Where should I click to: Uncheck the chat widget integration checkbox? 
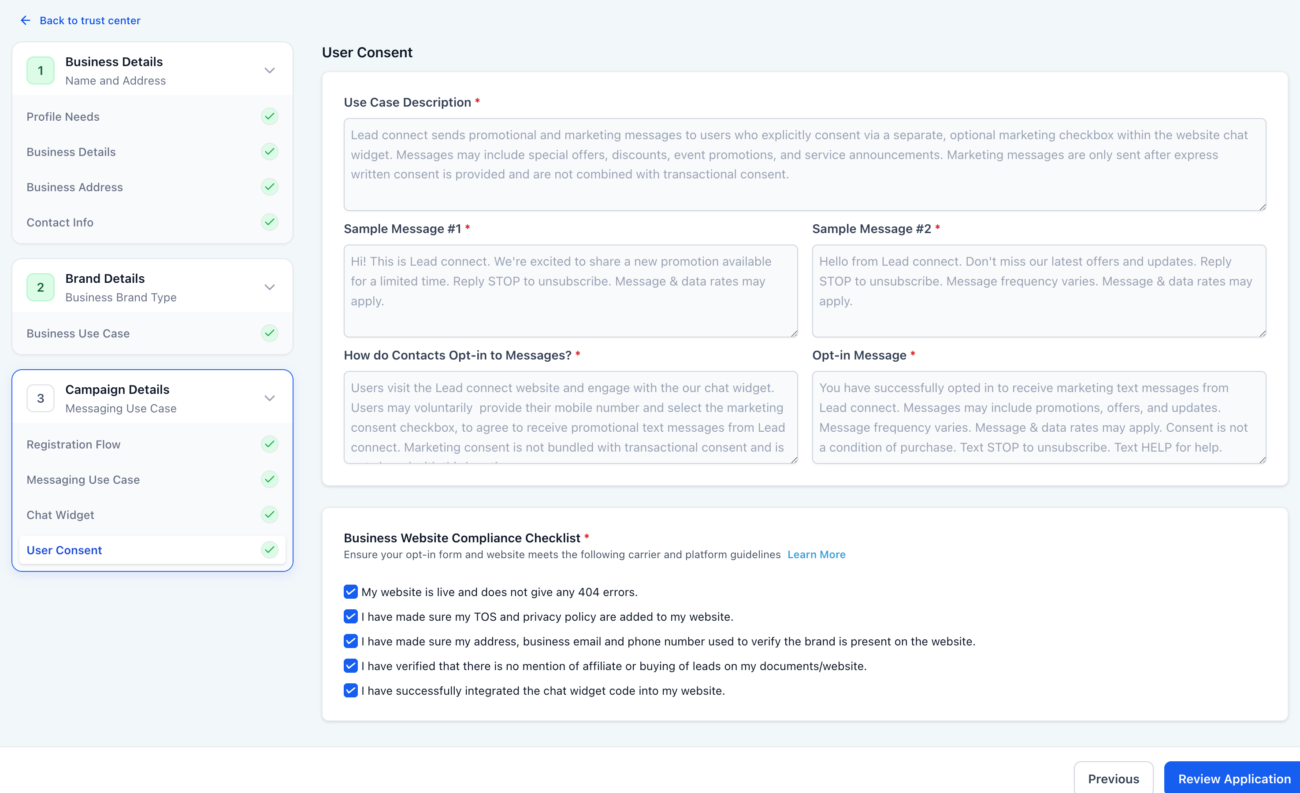(351, 690)
